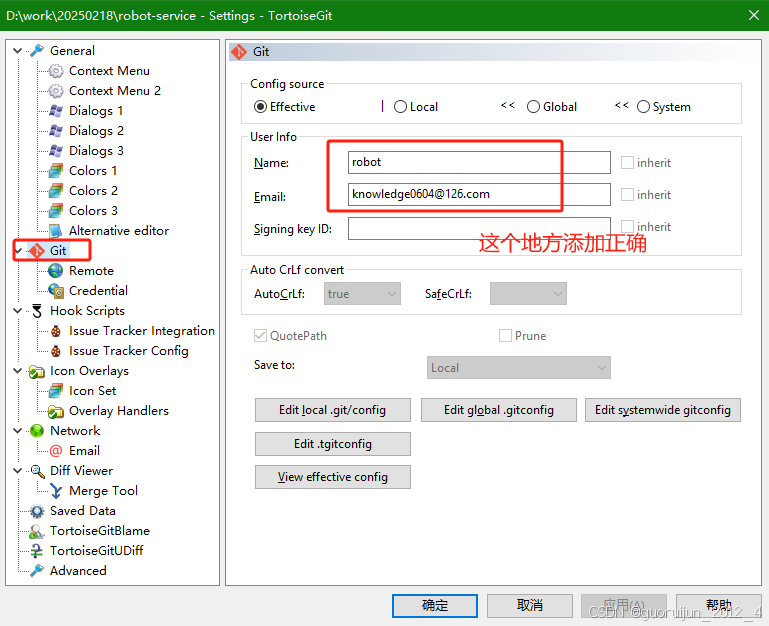Click the 确定 (OK) button
The height and width of the screenshot is (626, 769).
(x=435, y=606)
